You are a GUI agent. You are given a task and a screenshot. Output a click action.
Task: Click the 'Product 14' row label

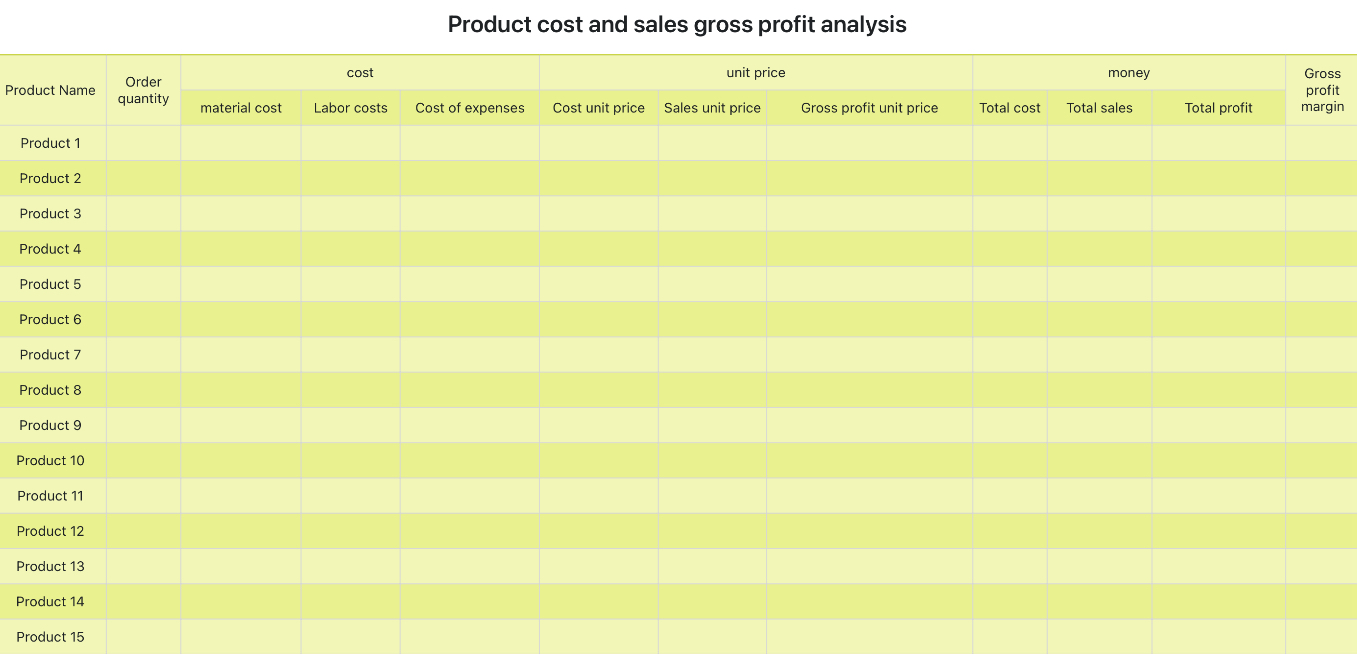point(51,601)
